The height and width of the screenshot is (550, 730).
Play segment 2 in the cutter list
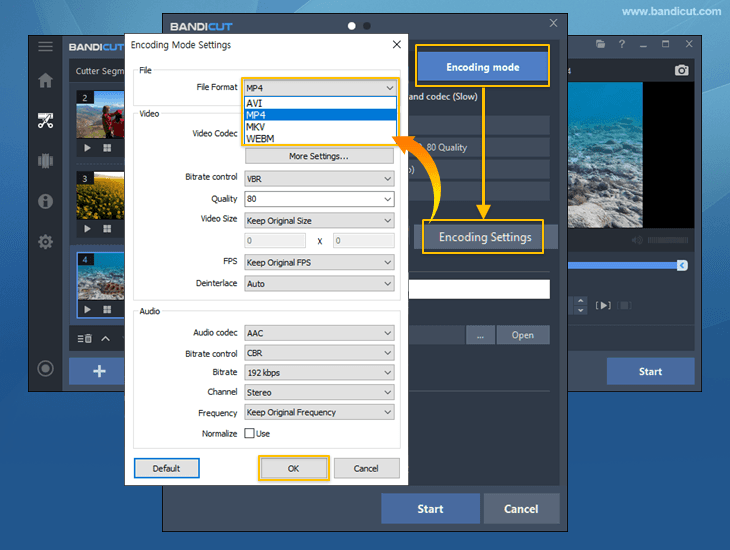point(87,148)
